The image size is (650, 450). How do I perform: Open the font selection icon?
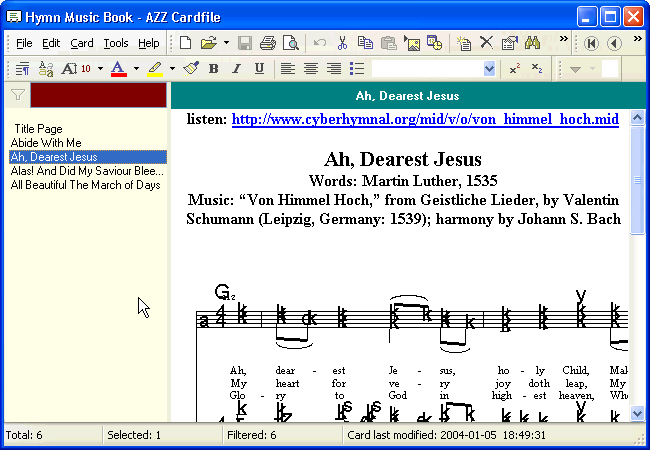[46, 69]
